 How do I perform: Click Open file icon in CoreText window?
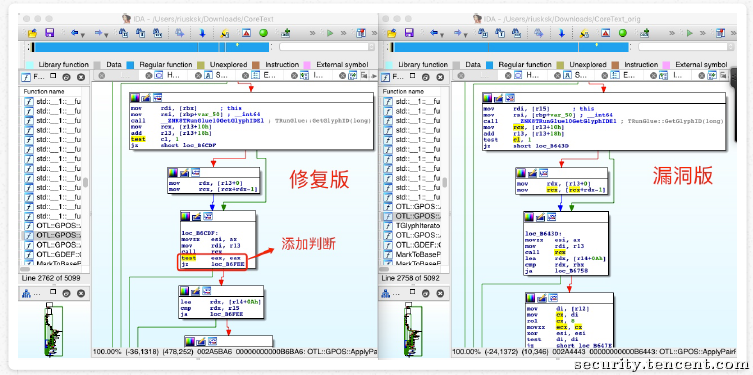pyautogui.click(x=32, y=33)
